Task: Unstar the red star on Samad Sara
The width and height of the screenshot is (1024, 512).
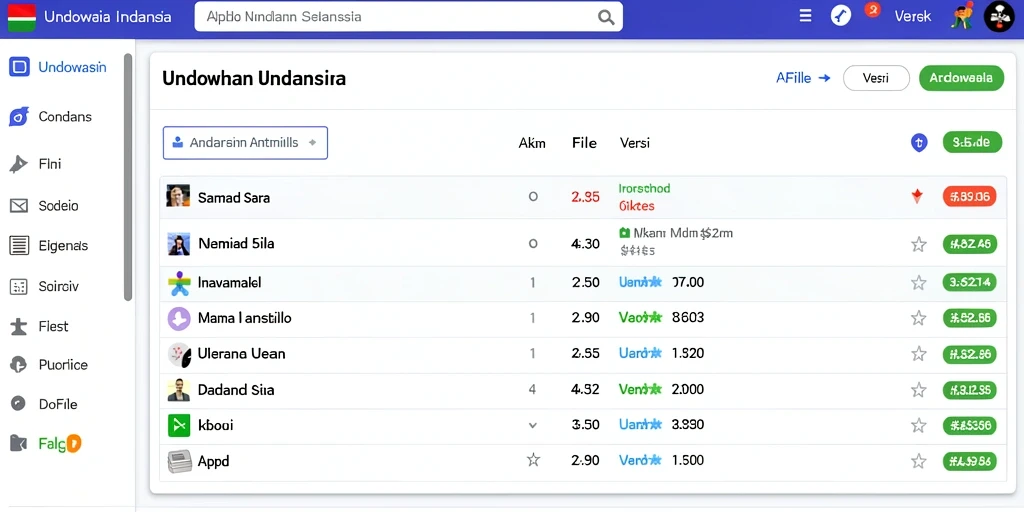Action: click(918, 196)
